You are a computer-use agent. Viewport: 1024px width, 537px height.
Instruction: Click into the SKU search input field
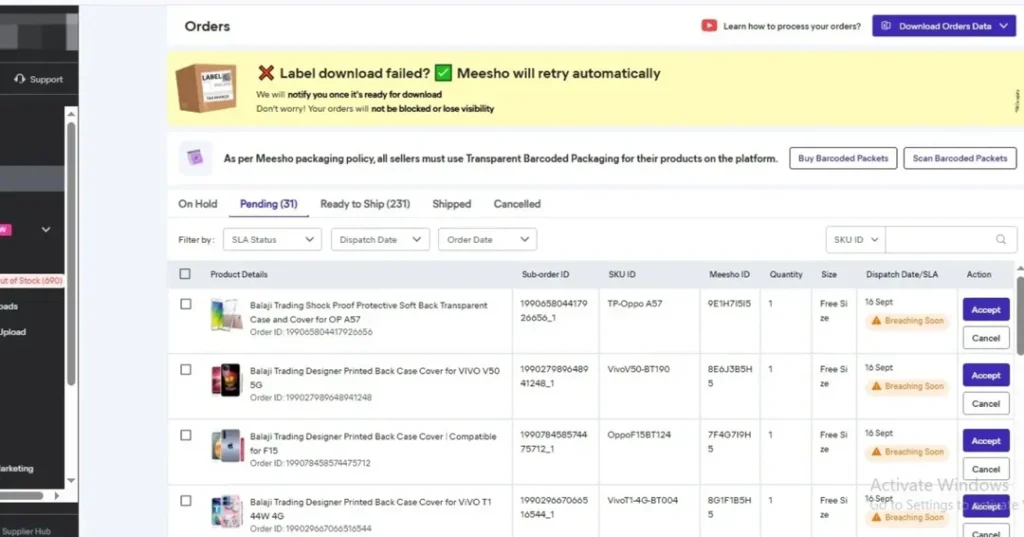[x=938, y=240]
